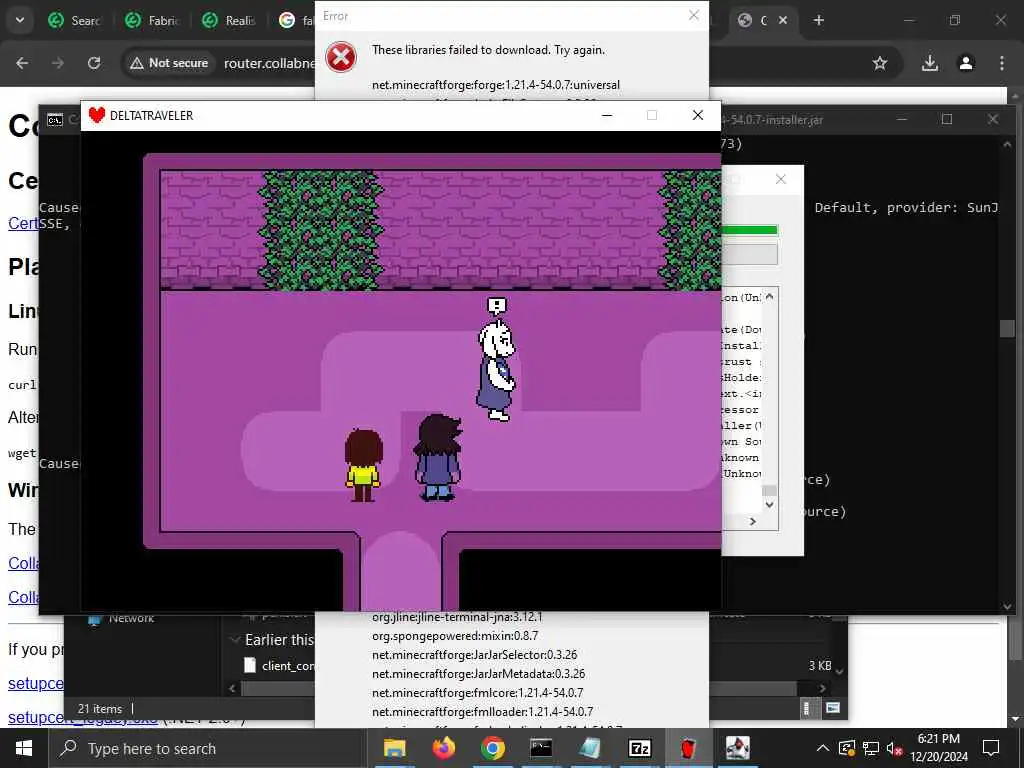Go forward in Chrome

pos(58,63)
